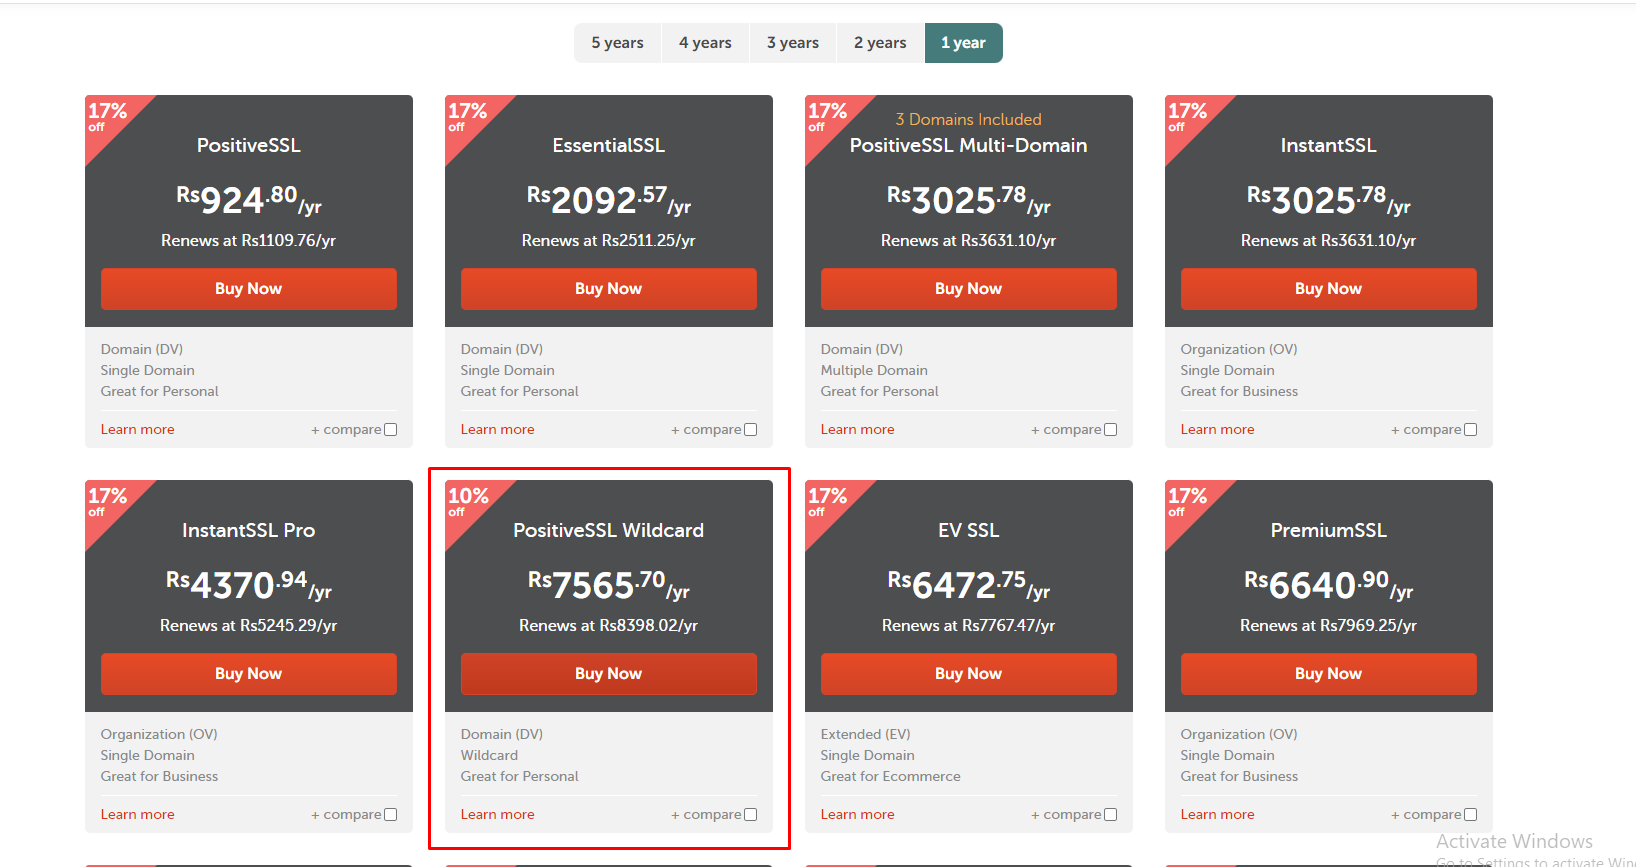Click the PositiveSSL Wildcard title
The image size is (1636, 867).
click(x=609, y=531)
